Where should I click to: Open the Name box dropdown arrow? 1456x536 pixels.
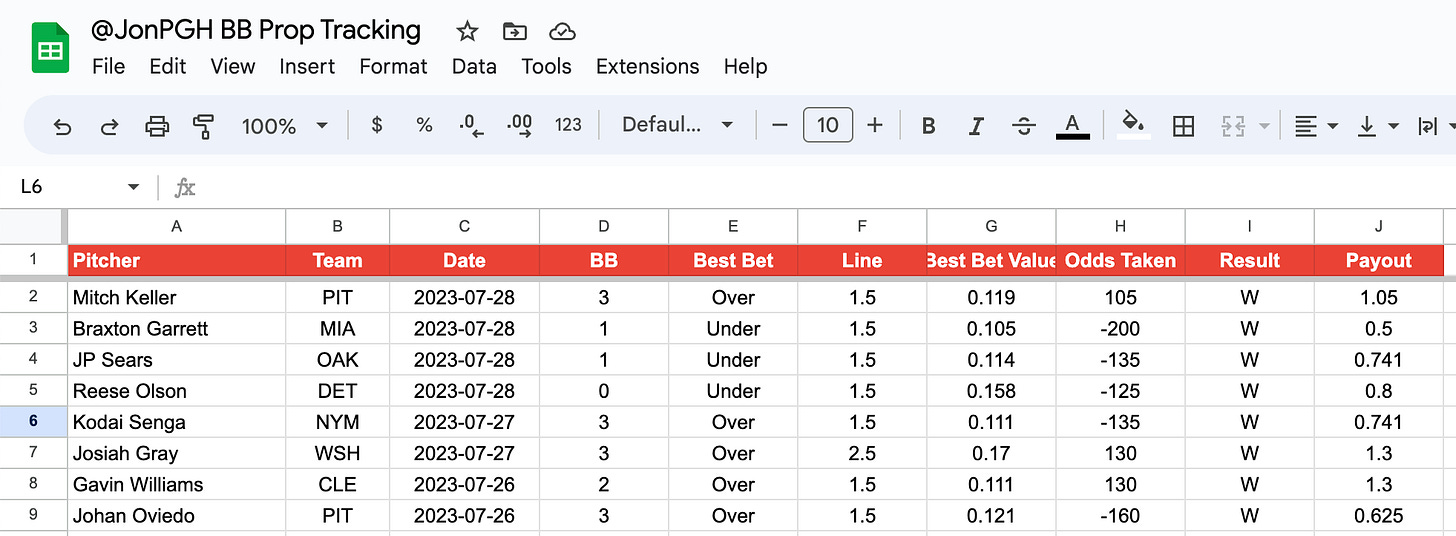pos(133,187)
